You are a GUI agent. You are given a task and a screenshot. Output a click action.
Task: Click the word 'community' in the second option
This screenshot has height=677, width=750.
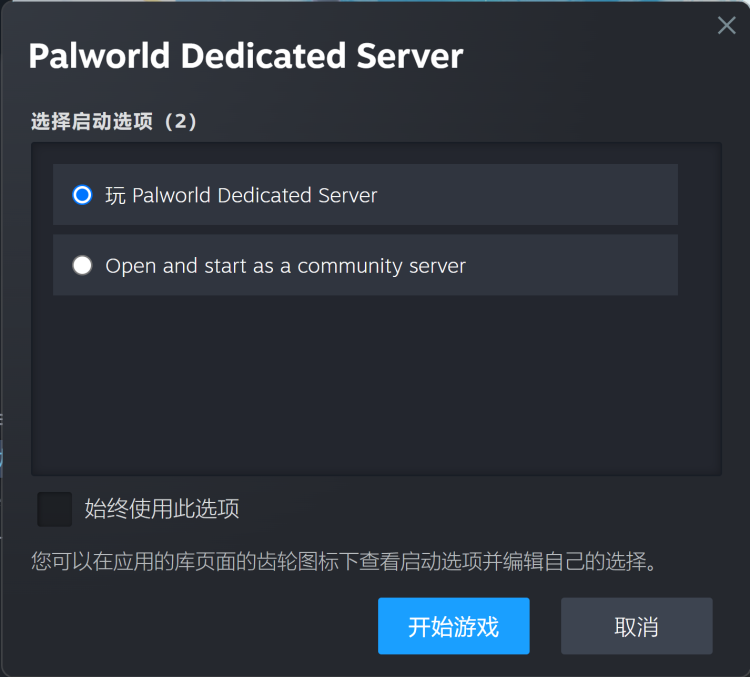click(x=350, y=267)
